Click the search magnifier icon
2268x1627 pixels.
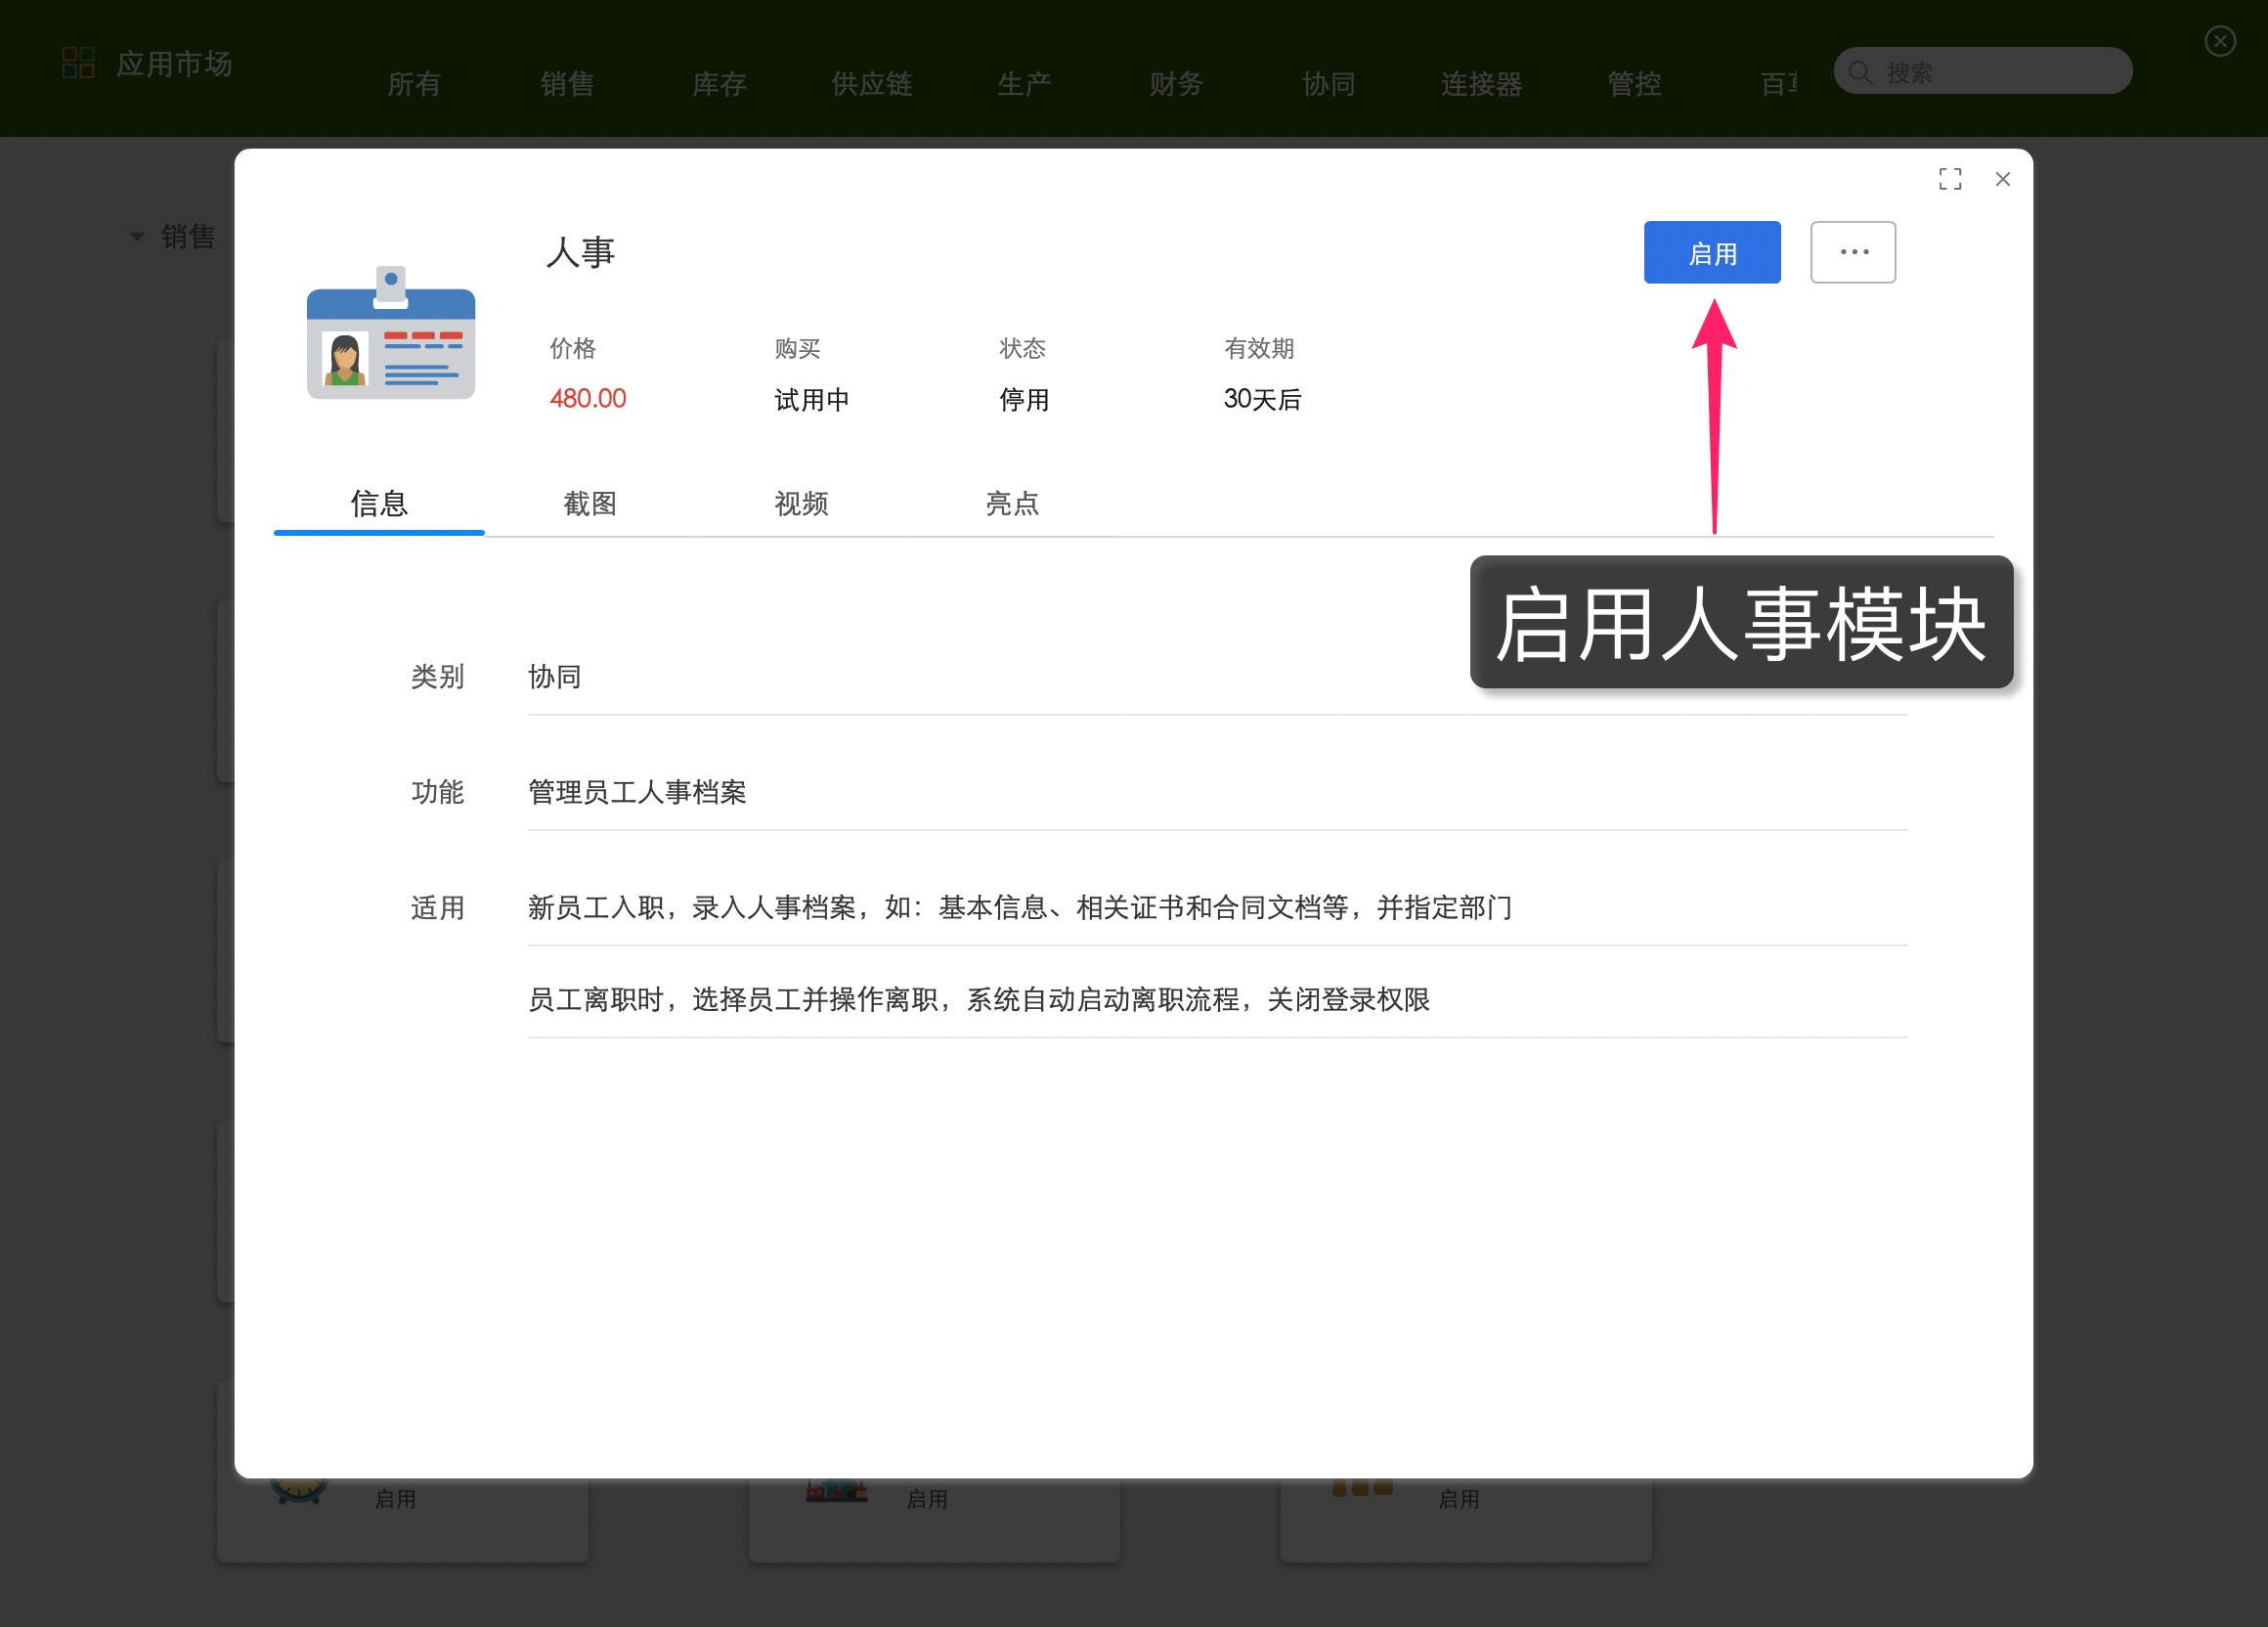1860,71
